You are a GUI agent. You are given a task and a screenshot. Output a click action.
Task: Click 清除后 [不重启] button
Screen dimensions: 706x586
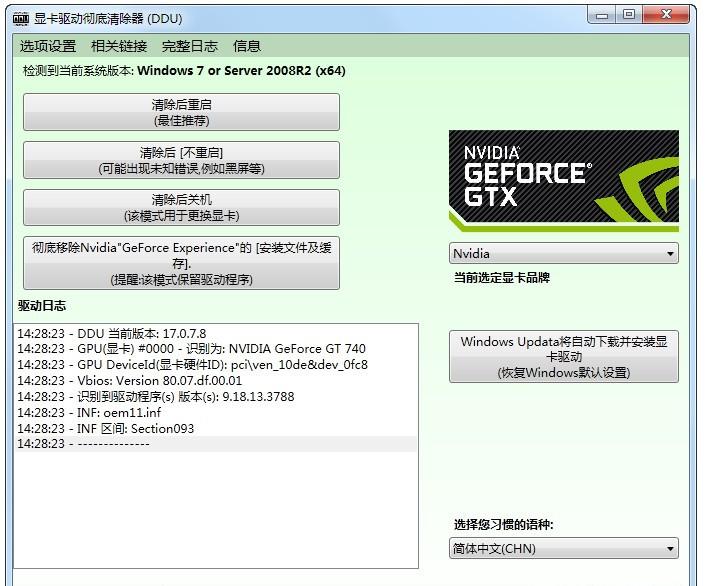[181, 160]
